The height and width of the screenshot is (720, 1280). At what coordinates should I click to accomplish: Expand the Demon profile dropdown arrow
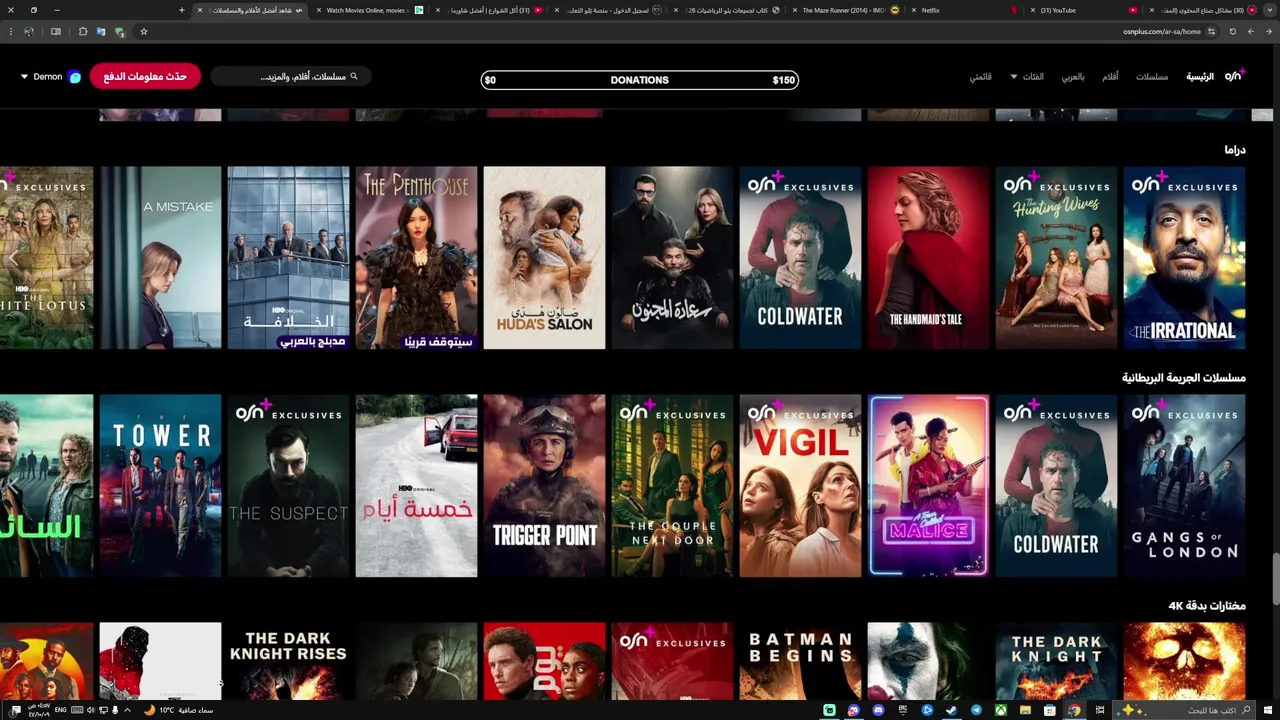coord(25,77)
